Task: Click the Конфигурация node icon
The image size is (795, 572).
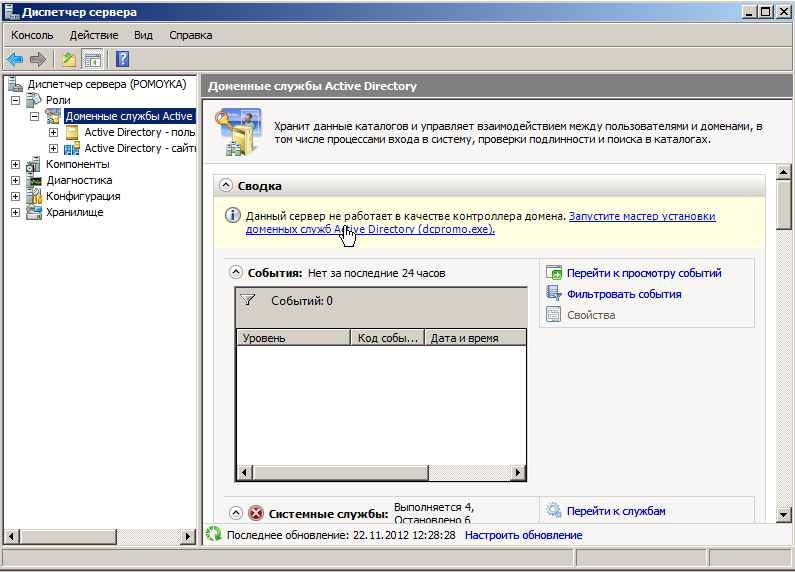Action: click(x=34, y=196)
